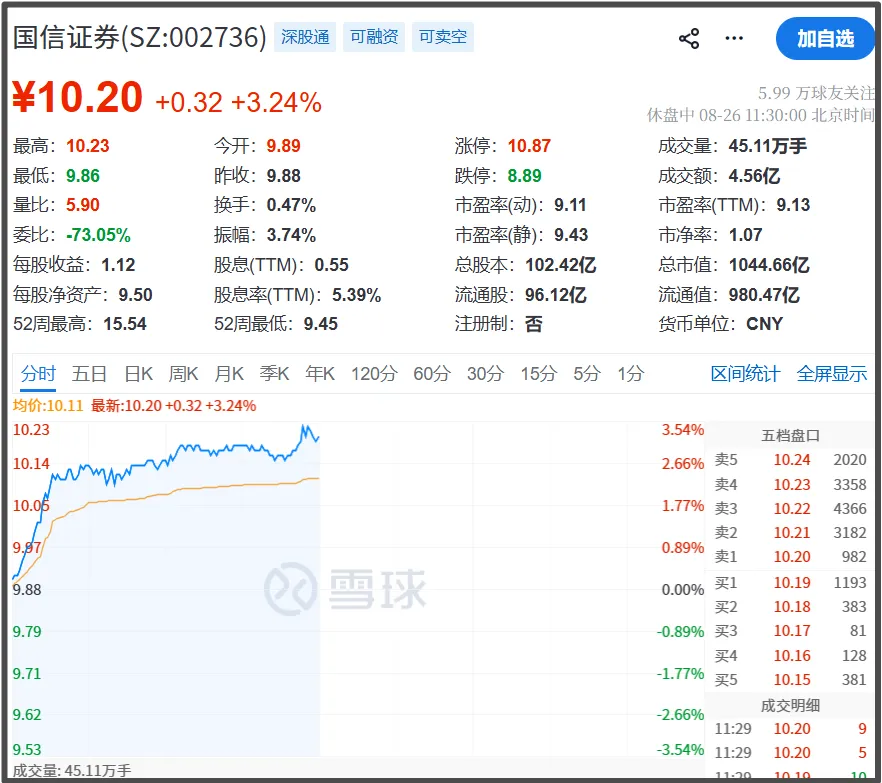Click the 振幅 value 3.74%
Image resolution: width=882 pixels, height=783 pixels.
click(x=291, y=235)
